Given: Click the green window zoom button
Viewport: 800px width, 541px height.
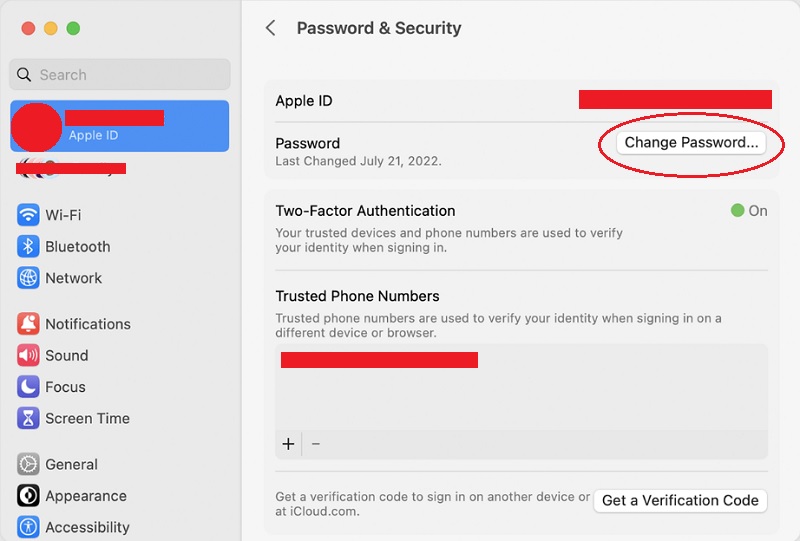Looking at the screenshot, I should [73, 28].
